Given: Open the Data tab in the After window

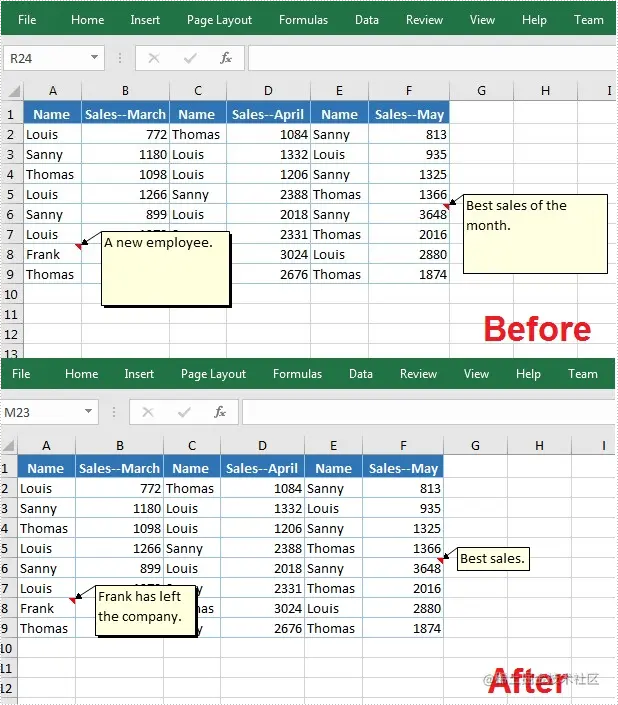Looking at the screenshot, I should [361, 374].
